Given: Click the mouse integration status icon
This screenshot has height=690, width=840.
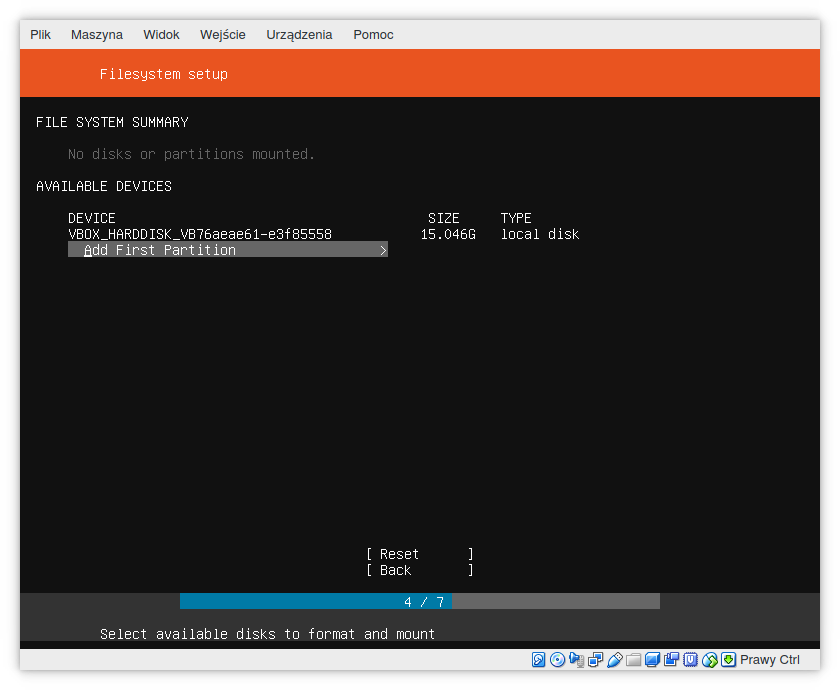Looking at the screenshot, I should pyautogui.click(x=709, y=659).
